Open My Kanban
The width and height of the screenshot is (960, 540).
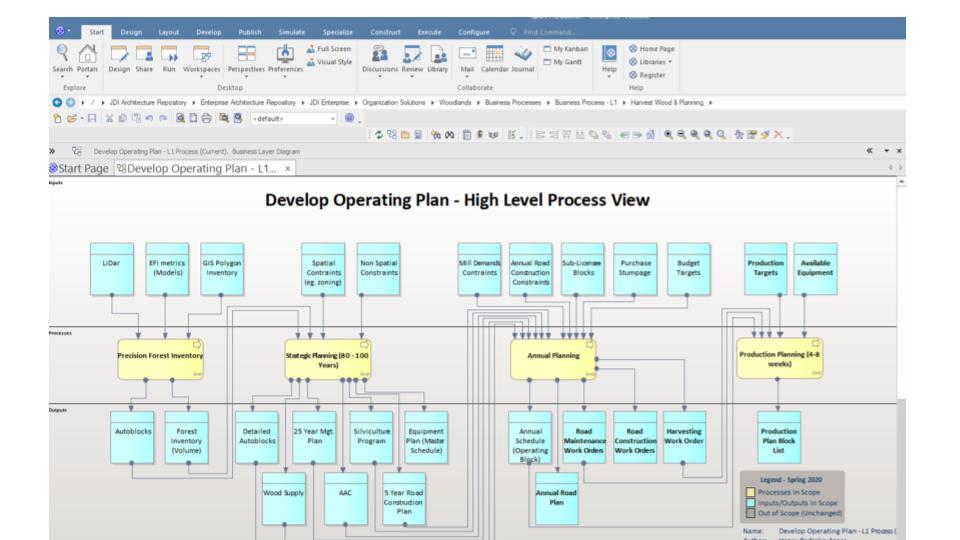coord(566,48)
